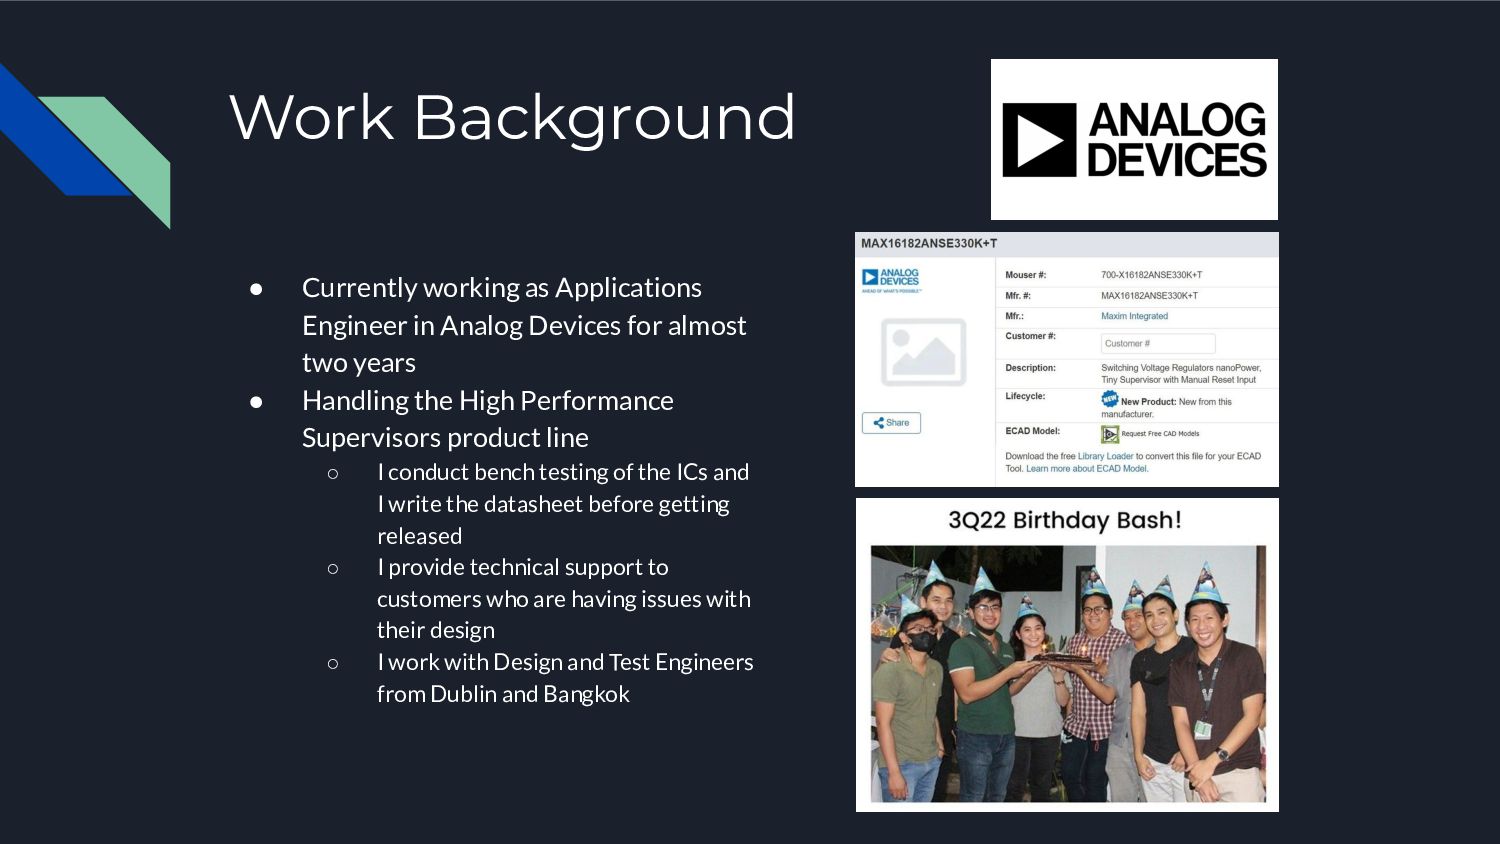Click the Share button in Mouser screenshot
Image resolution: width=1500 pixels, height=844 pixels.
891,423
